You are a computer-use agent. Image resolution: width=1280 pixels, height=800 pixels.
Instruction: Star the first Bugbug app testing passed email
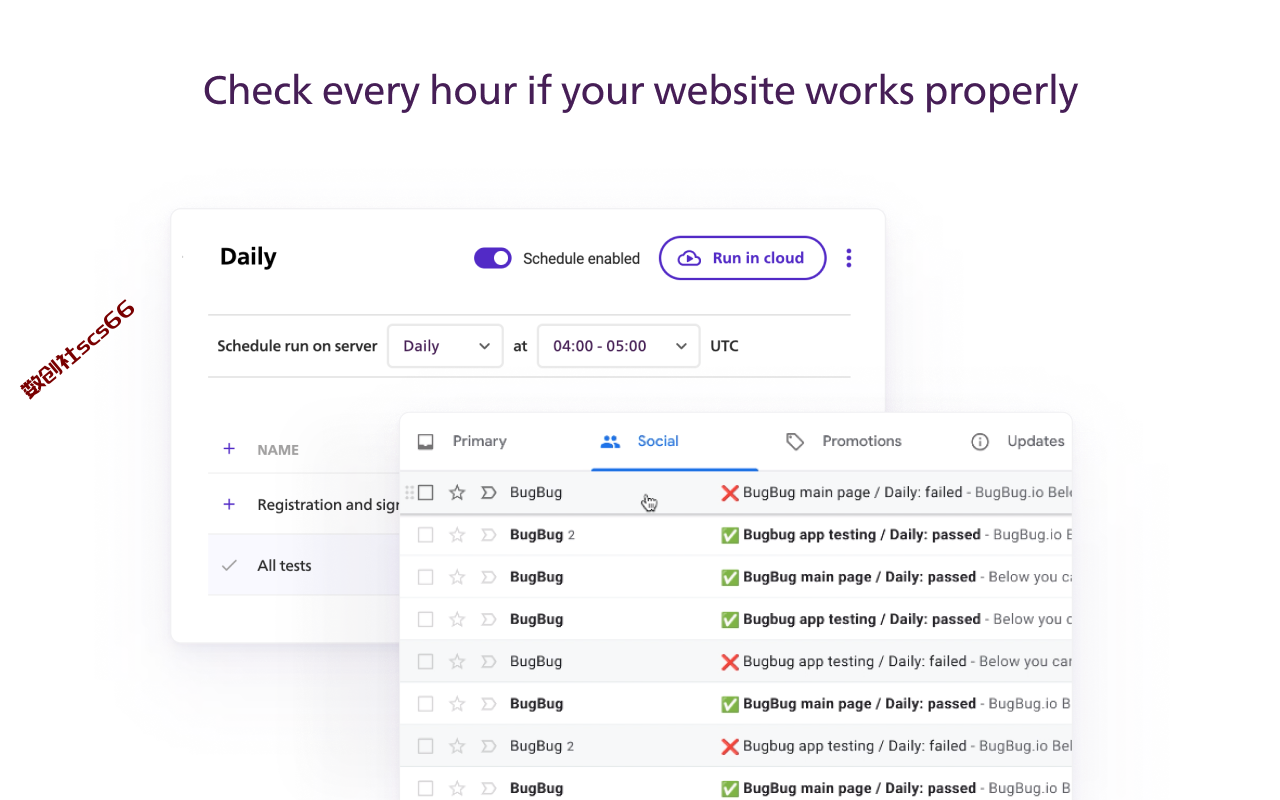click(457, 535)
